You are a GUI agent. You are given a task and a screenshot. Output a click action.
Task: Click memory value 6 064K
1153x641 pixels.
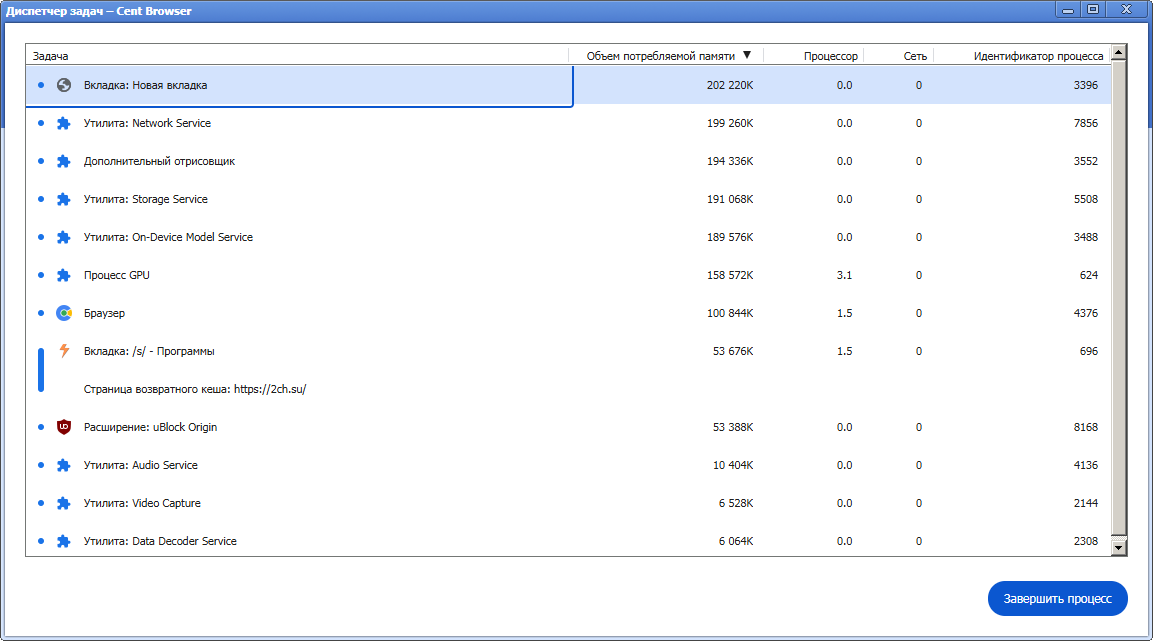click(736, 541)
